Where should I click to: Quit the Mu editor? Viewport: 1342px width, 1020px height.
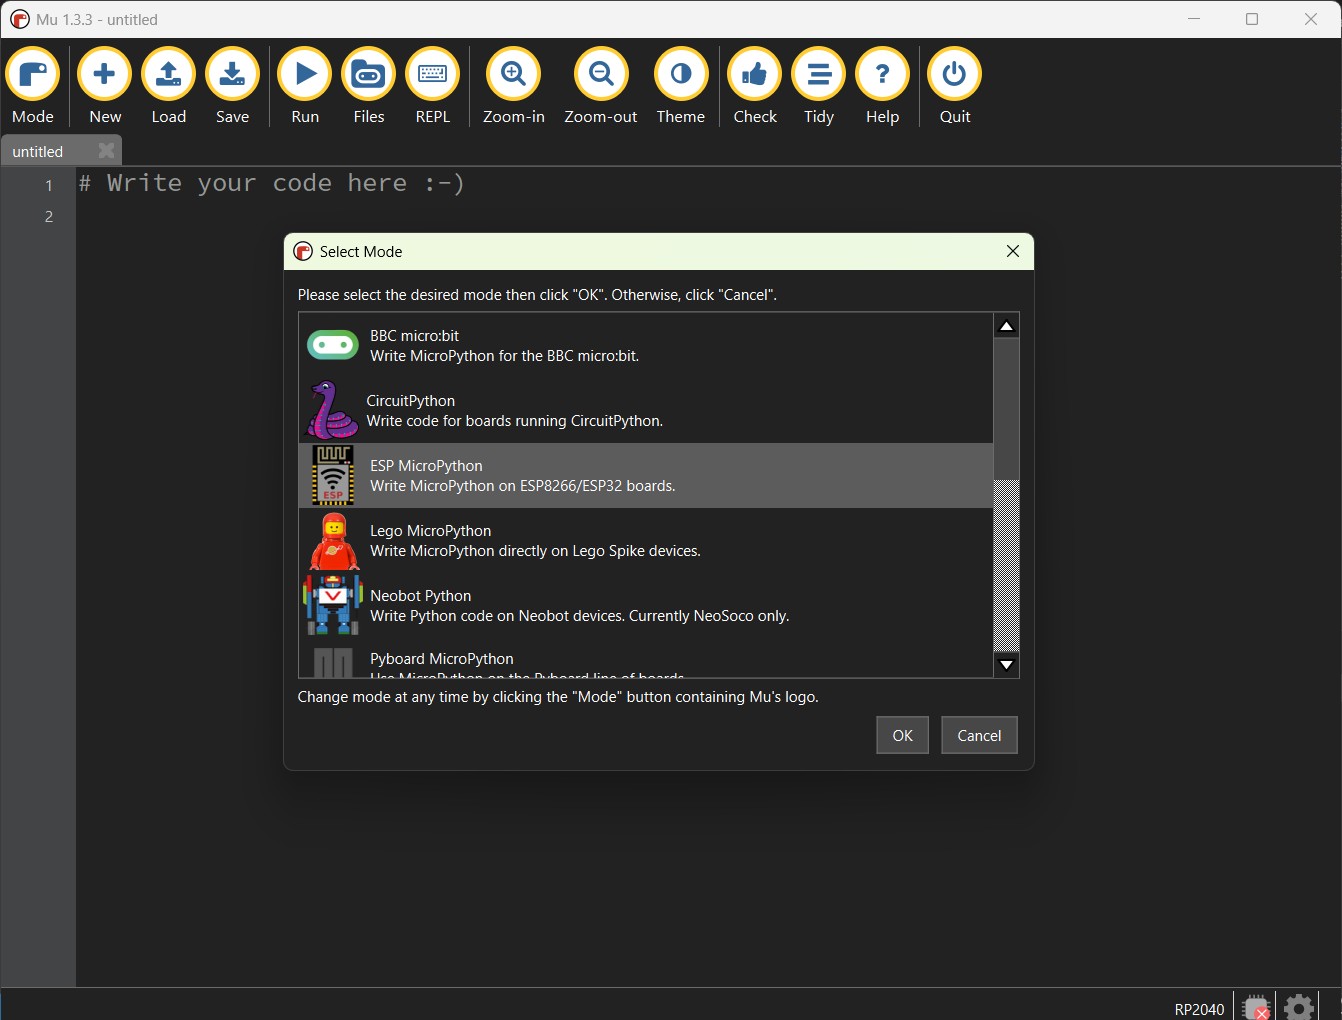pos(955,87)
